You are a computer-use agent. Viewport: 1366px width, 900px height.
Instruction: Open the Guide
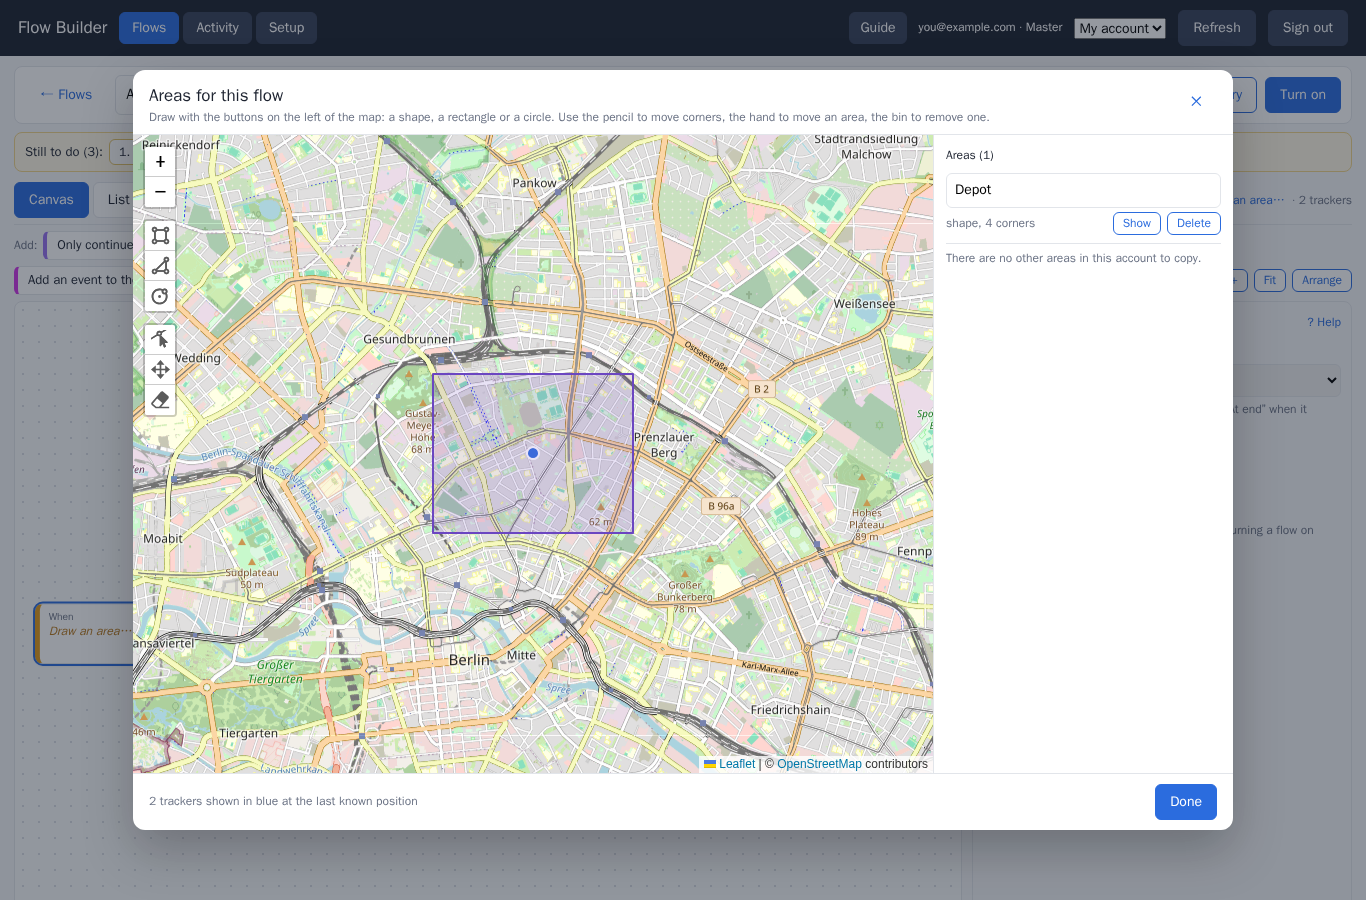[x=878, y=28]
